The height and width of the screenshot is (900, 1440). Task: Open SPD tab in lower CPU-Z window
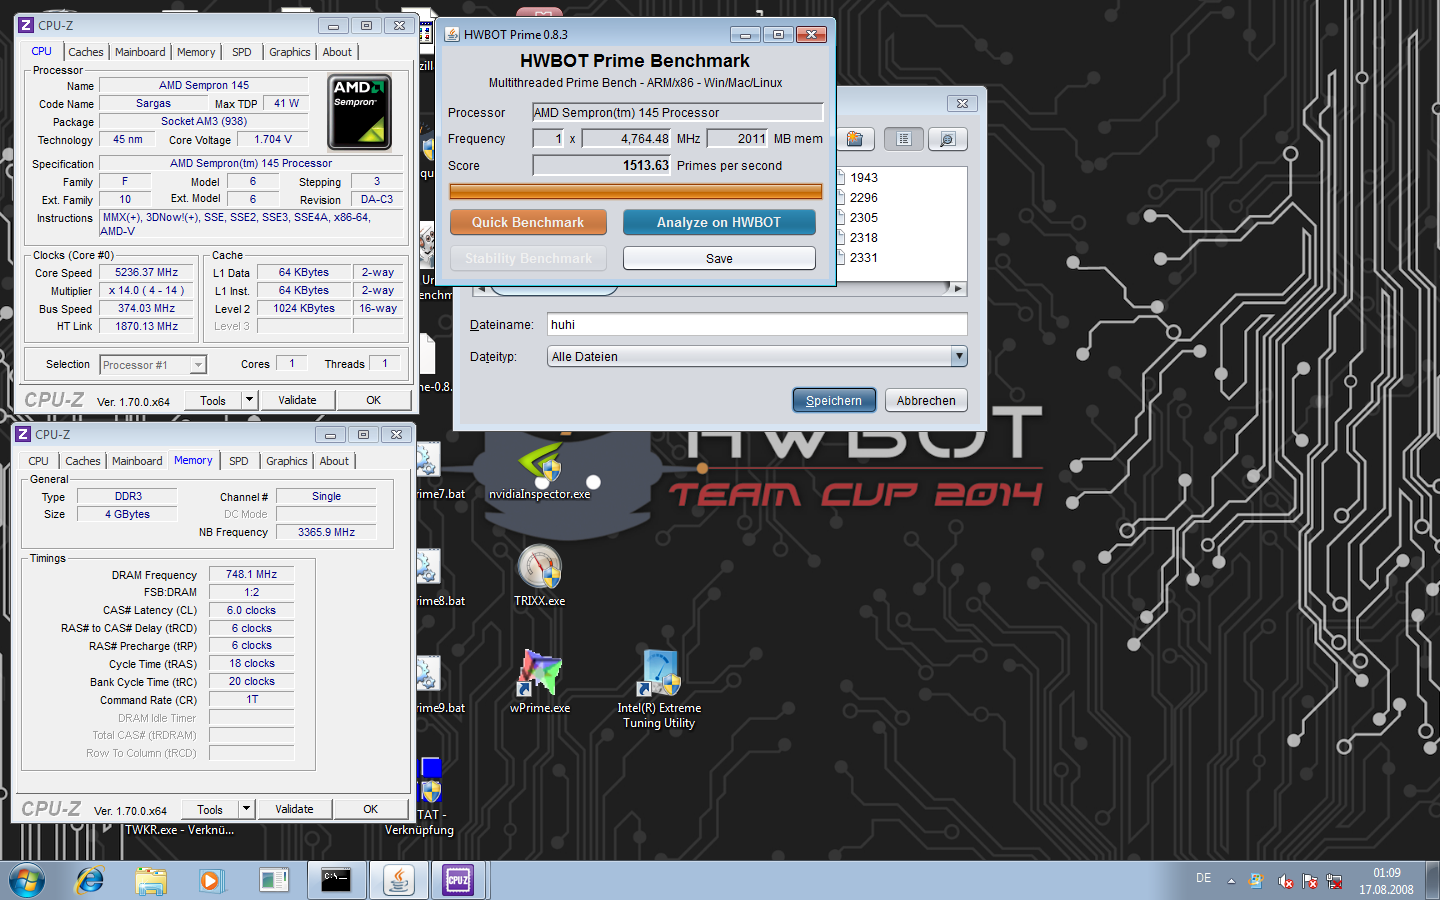pos(239,461)
